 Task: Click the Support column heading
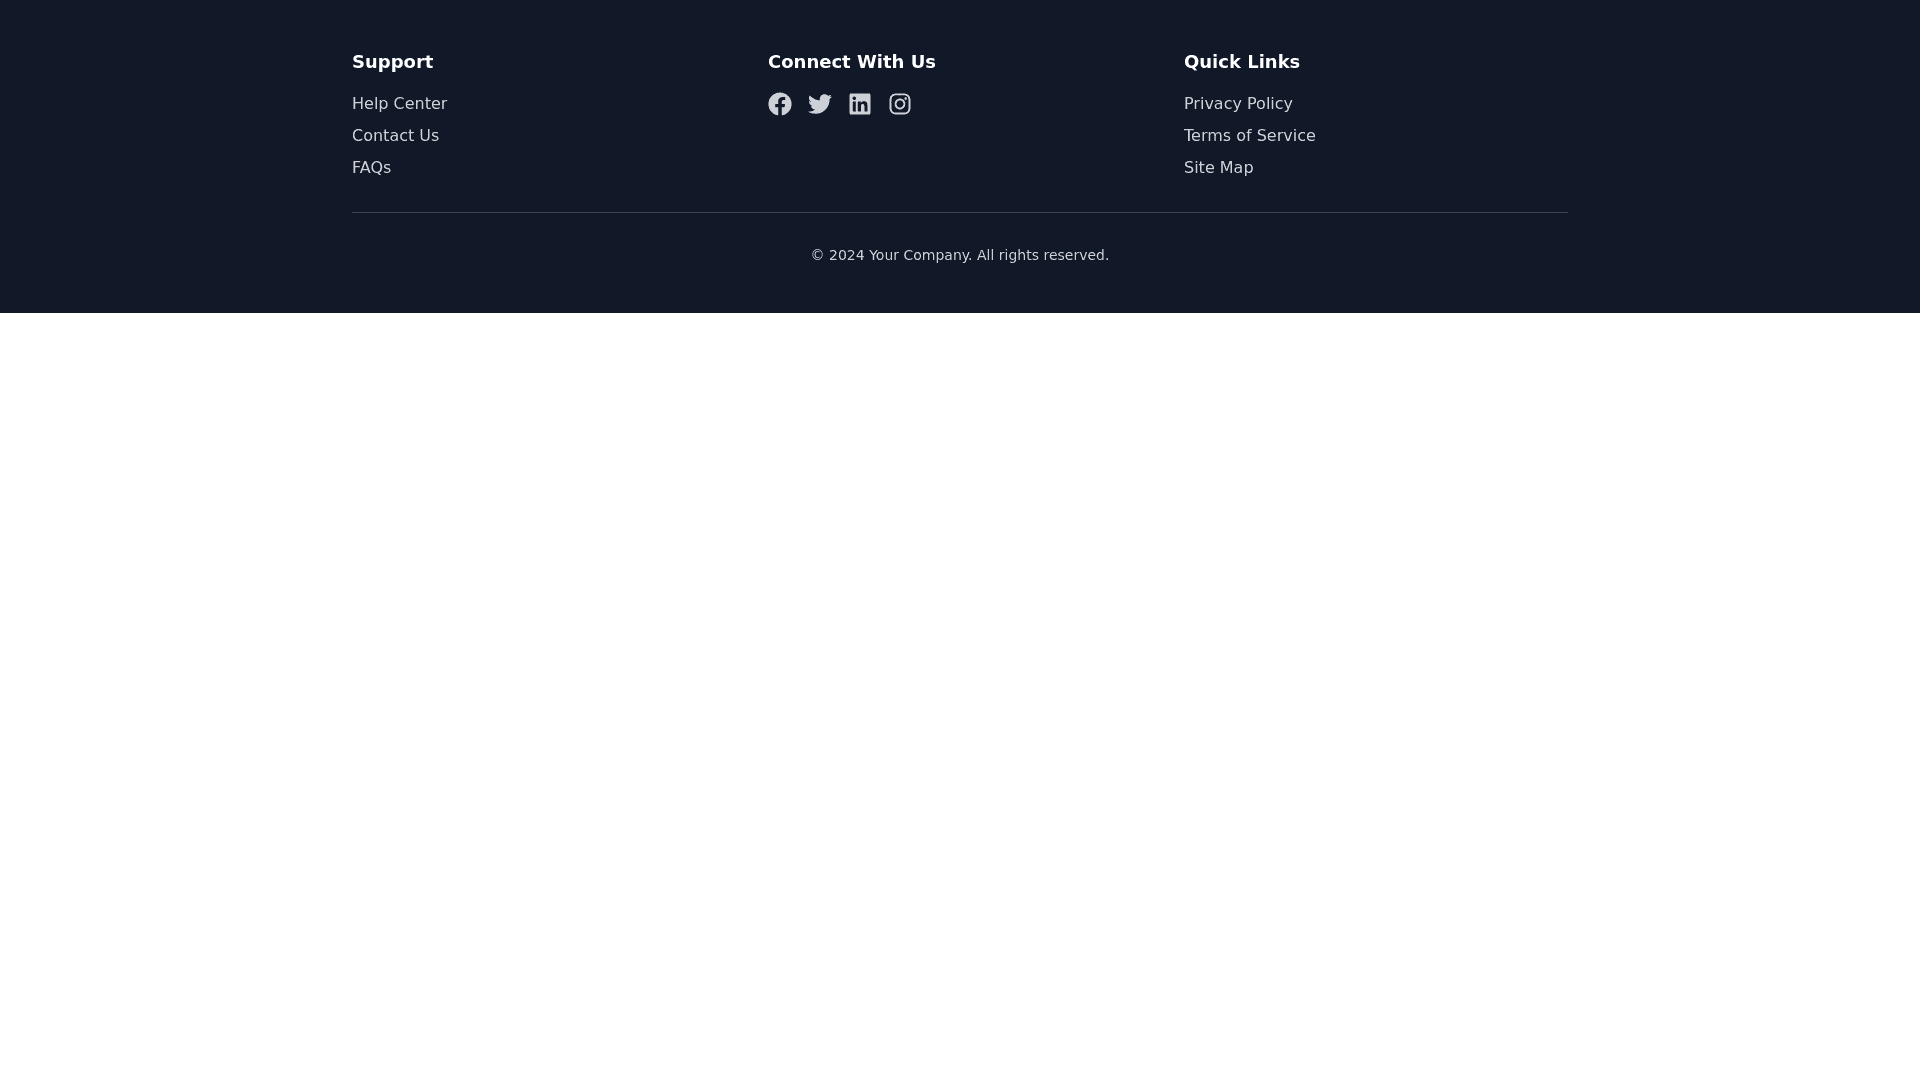[392, 62]
